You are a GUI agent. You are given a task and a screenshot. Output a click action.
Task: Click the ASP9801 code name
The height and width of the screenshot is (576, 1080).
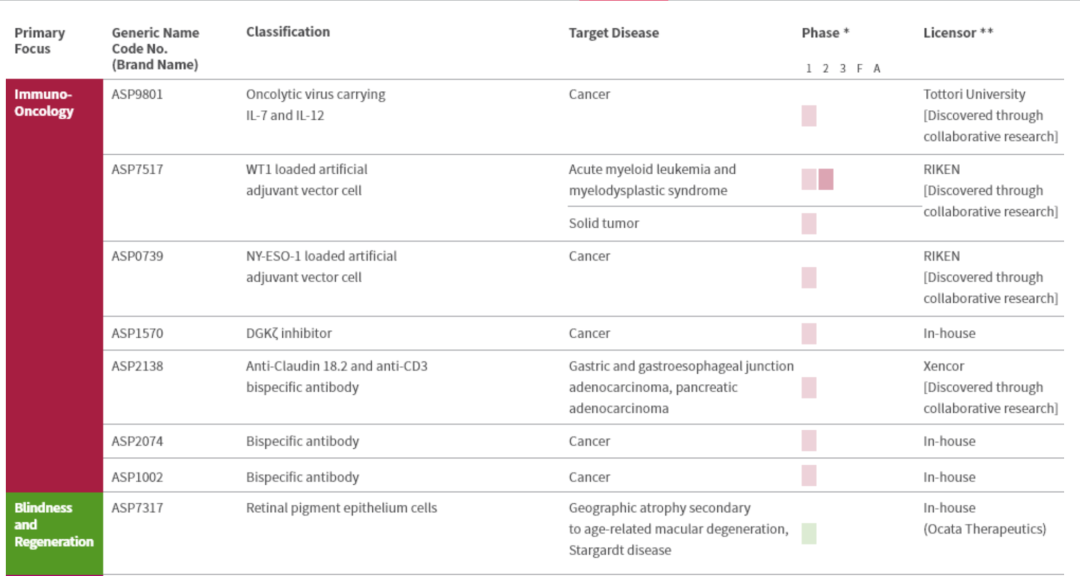(137, 95)
